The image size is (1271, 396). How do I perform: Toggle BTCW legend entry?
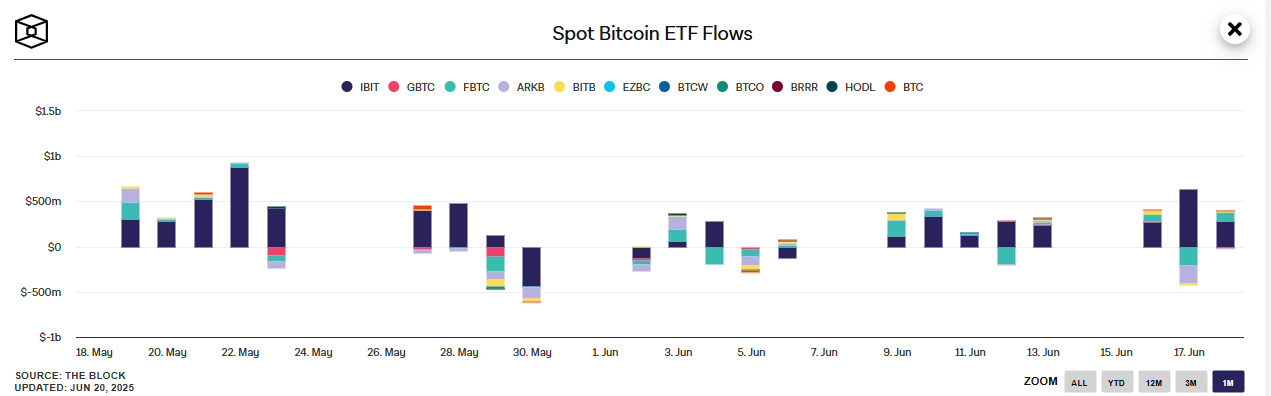click(684, 87)
